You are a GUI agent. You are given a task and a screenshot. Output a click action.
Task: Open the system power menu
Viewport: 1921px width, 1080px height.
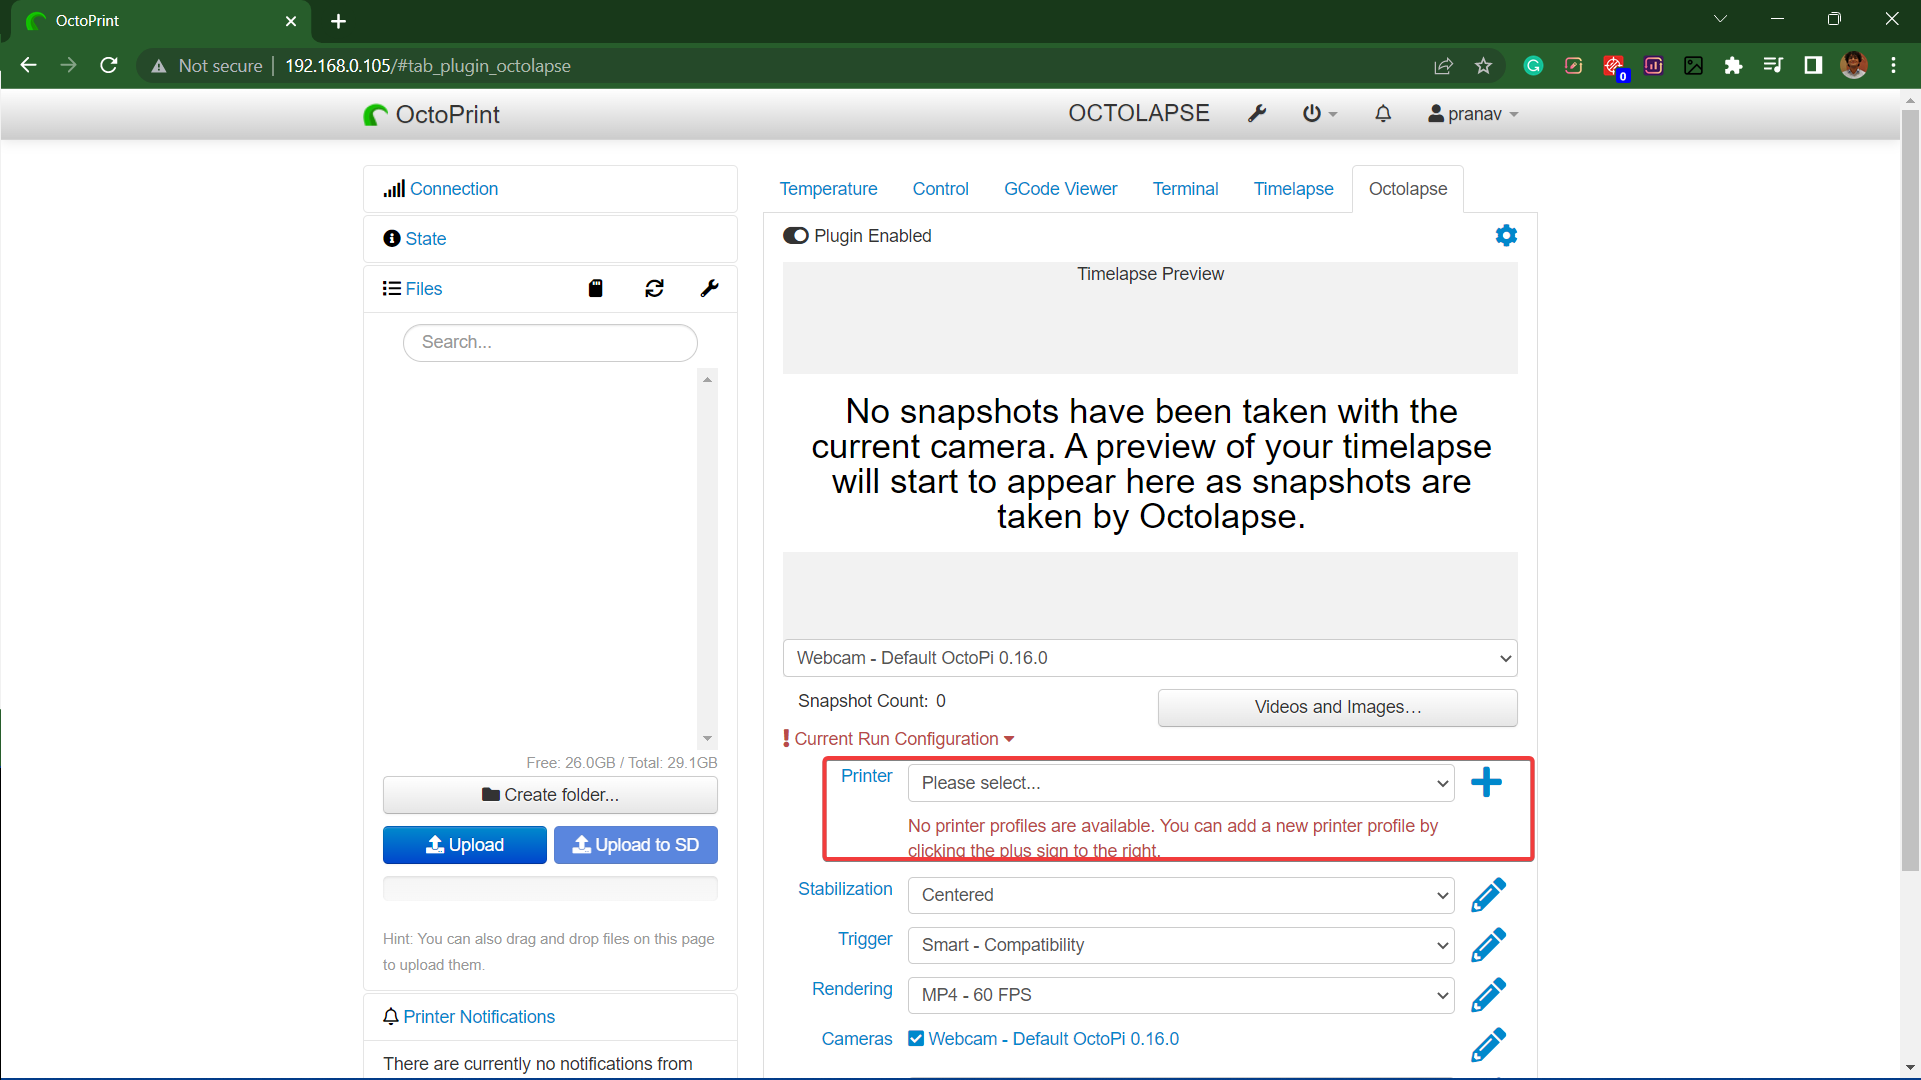(1319, 114)
